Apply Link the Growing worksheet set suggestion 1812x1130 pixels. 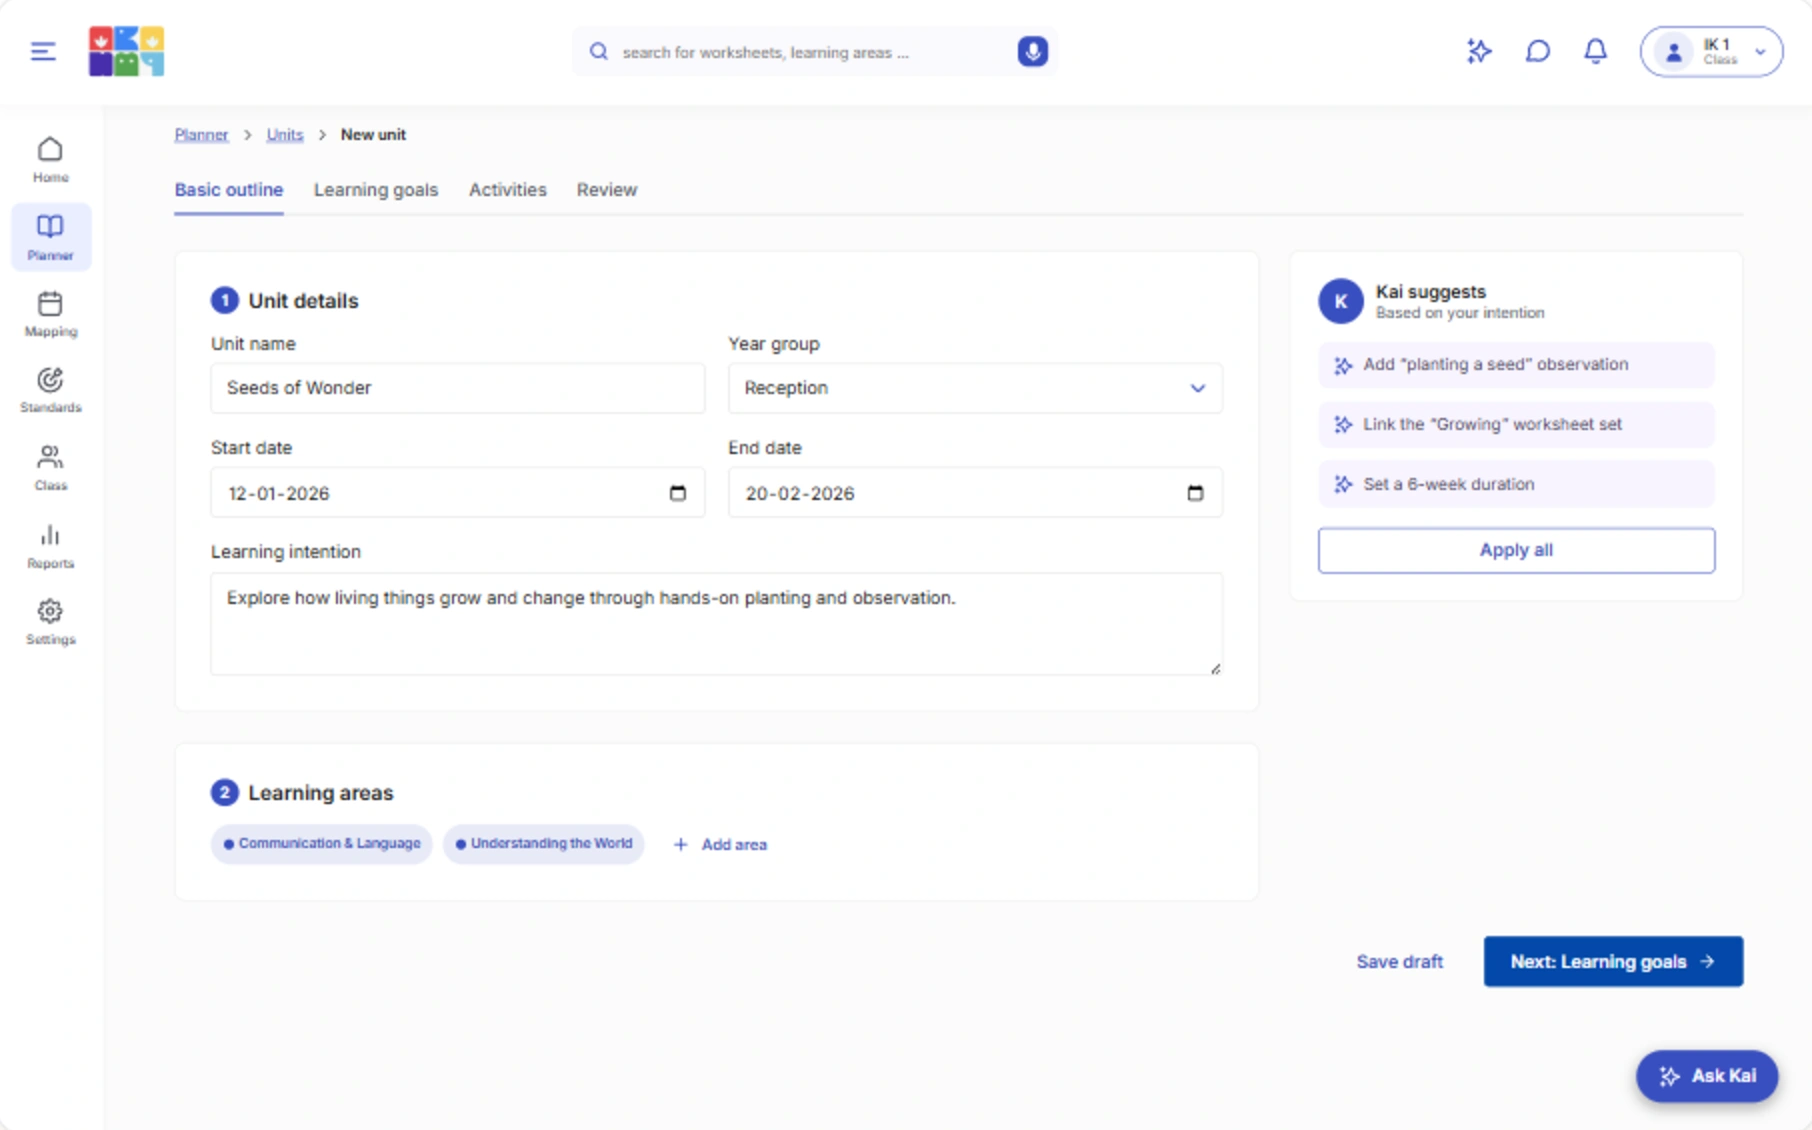[x=1516, y=425]
